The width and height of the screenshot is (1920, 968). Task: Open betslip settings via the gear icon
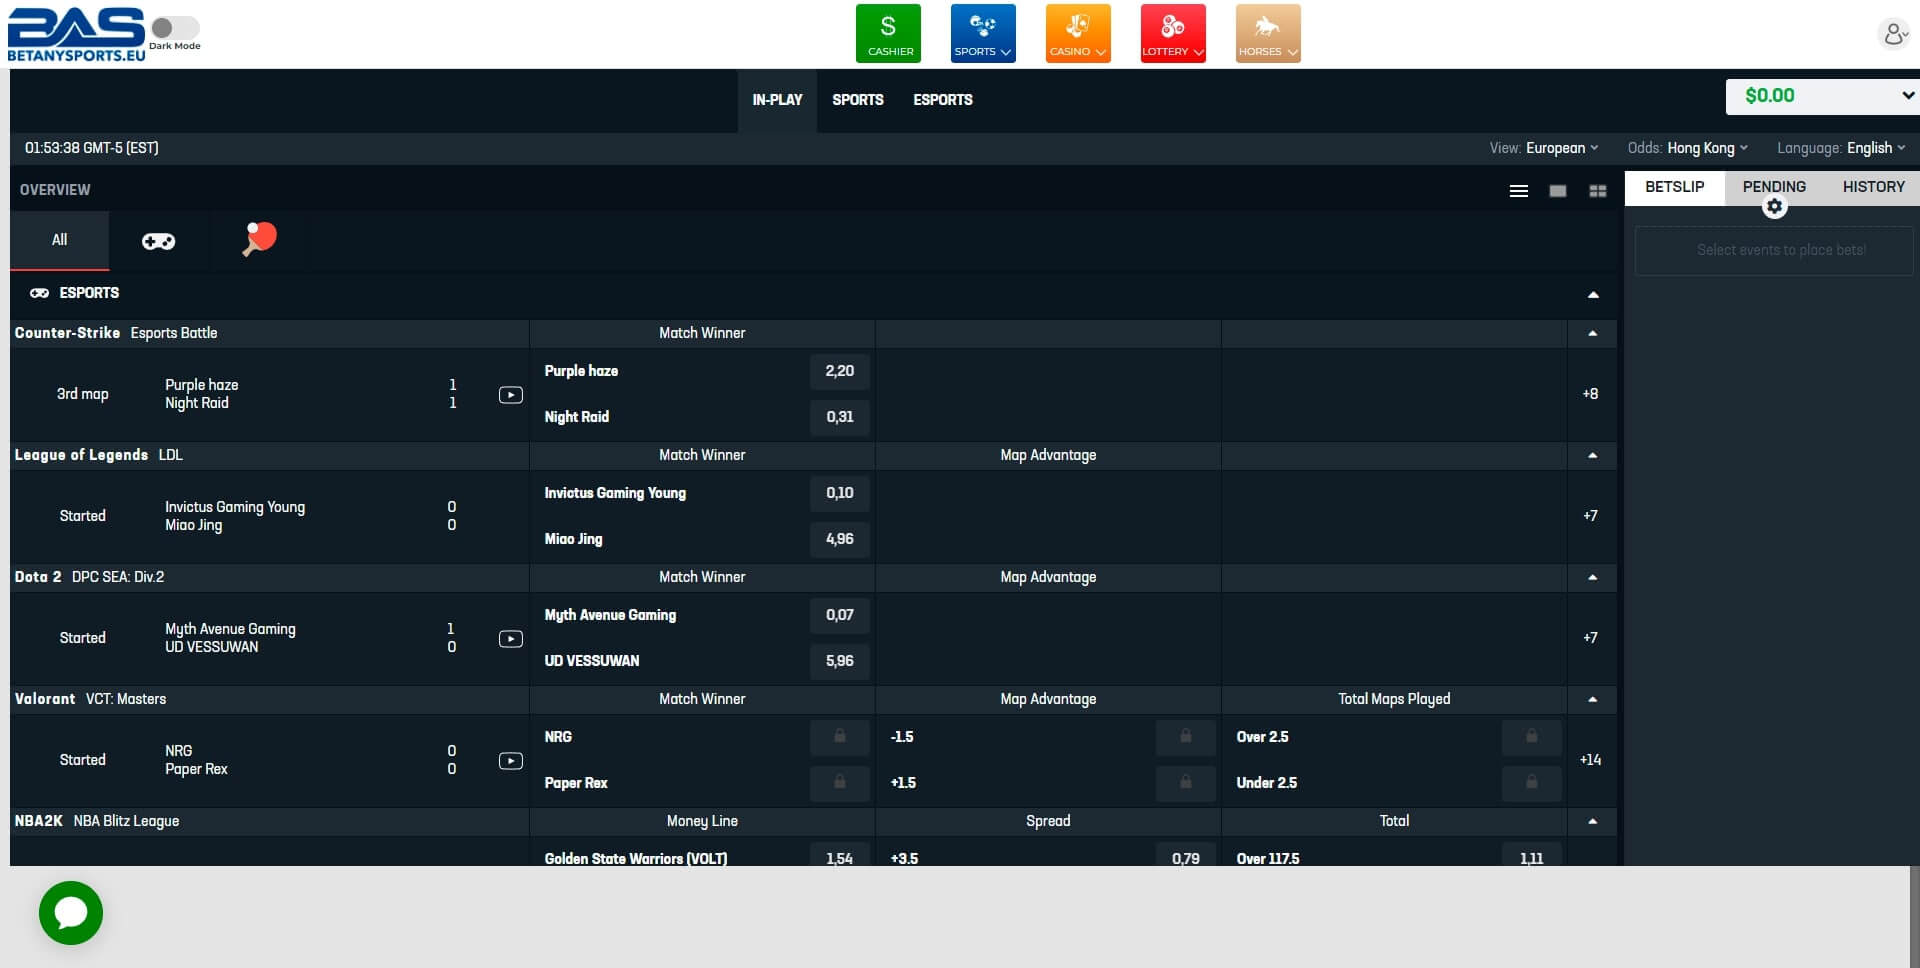tap(1774, 205)
